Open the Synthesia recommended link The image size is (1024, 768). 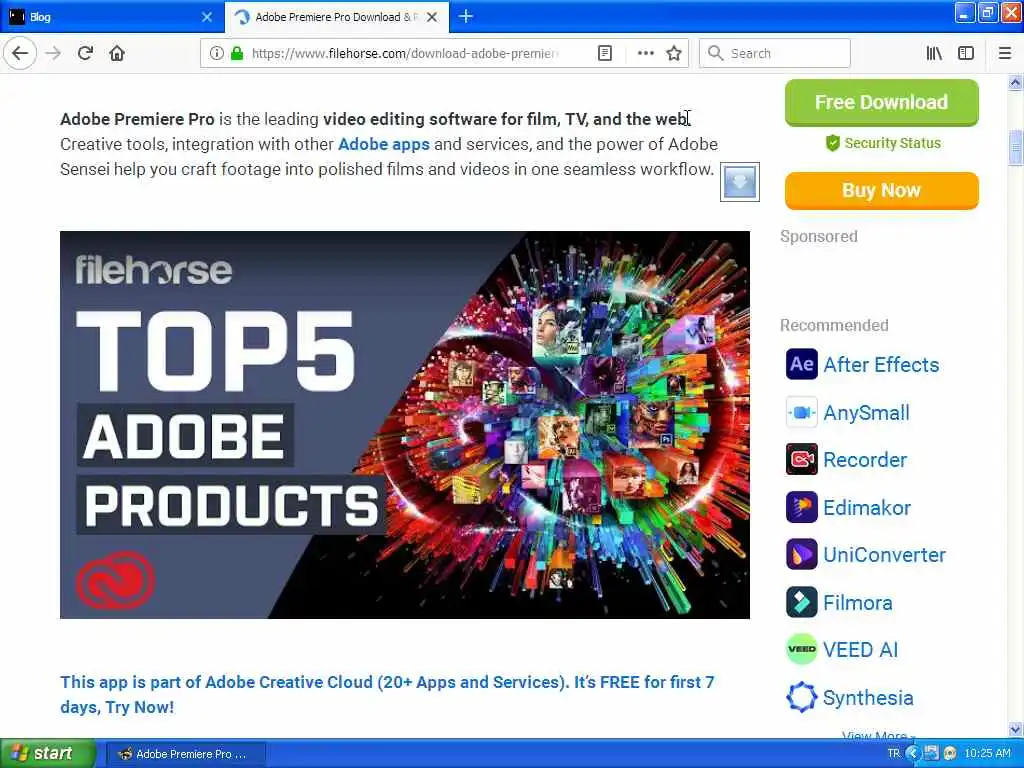[868, 697]
